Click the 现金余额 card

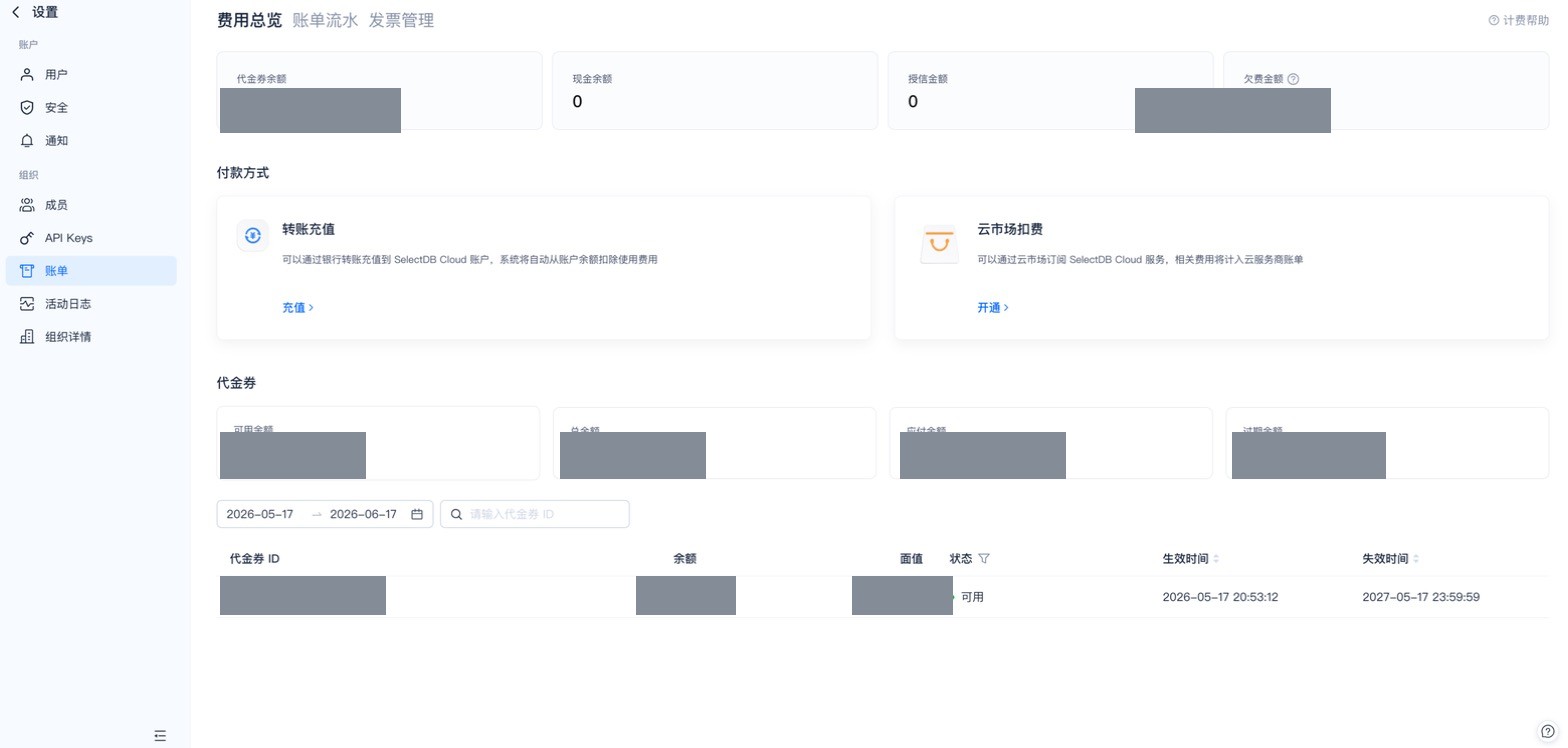[x=715, y=91]
